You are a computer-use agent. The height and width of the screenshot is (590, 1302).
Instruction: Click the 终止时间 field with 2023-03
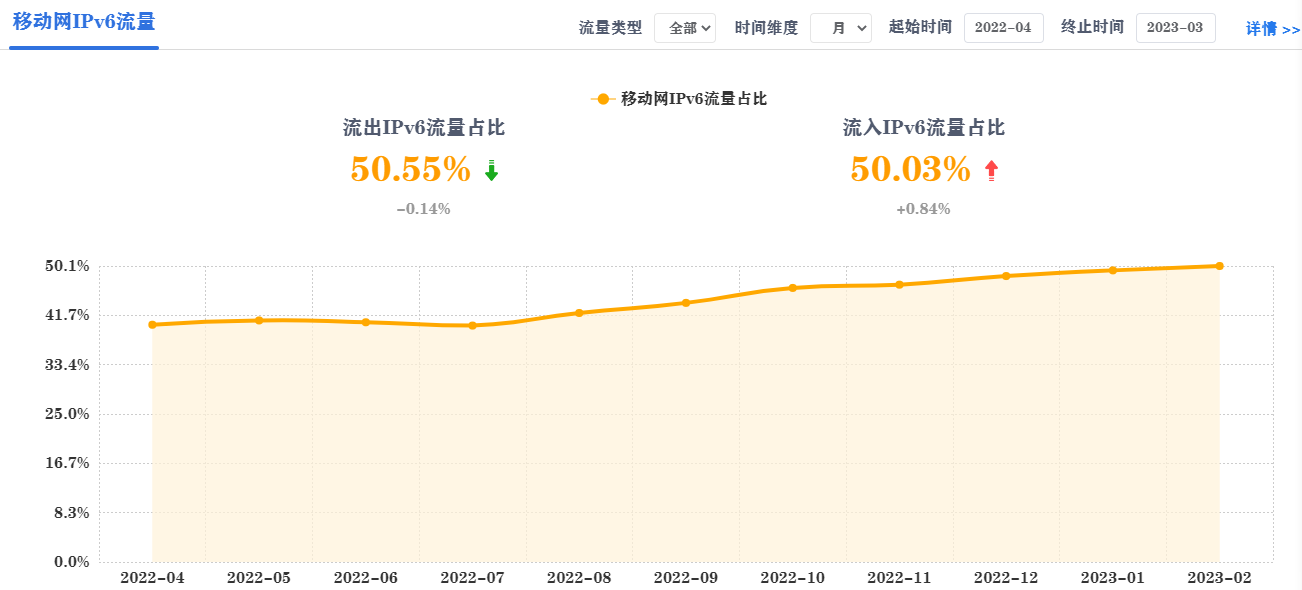(1175, 28)
